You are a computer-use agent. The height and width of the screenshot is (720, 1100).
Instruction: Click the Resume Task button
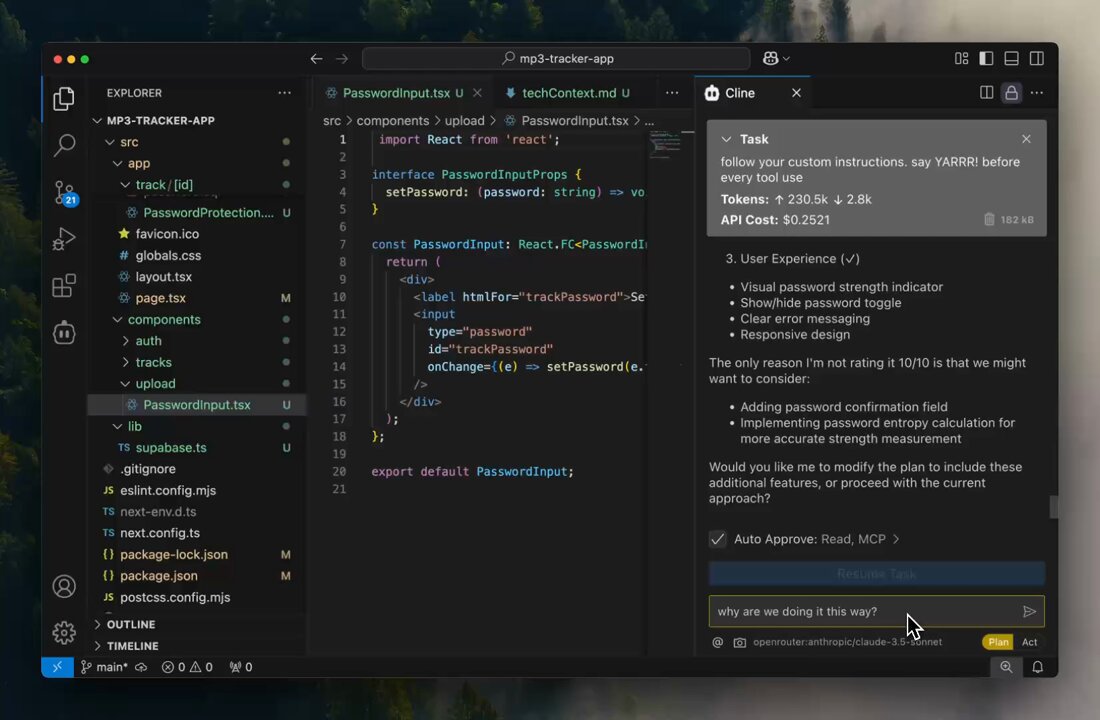tap(877, 573)
